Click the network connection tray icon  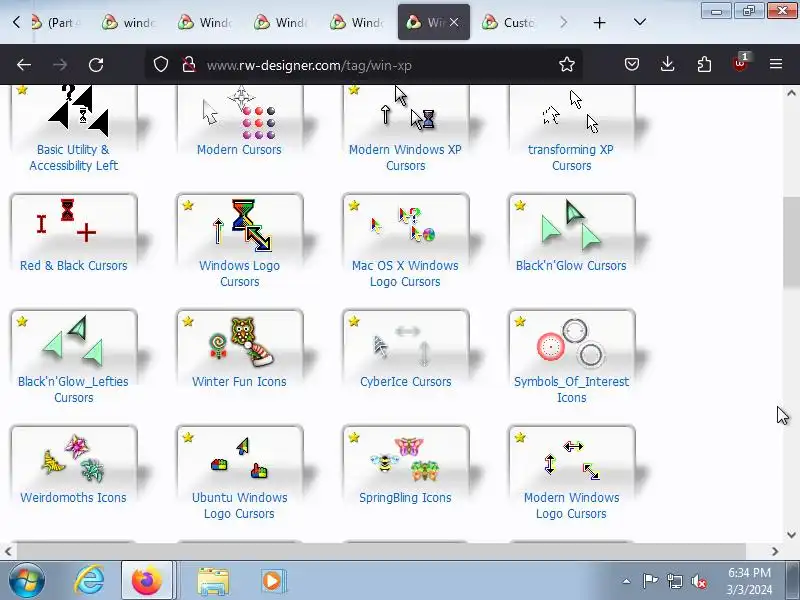(674, 581)
